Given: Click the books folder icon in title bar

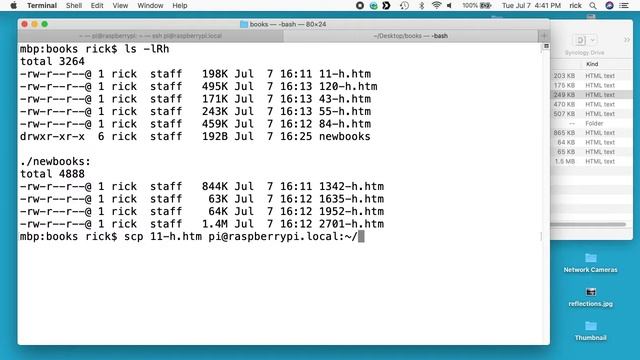Looking at the screenshot, I should click(244, 24).
